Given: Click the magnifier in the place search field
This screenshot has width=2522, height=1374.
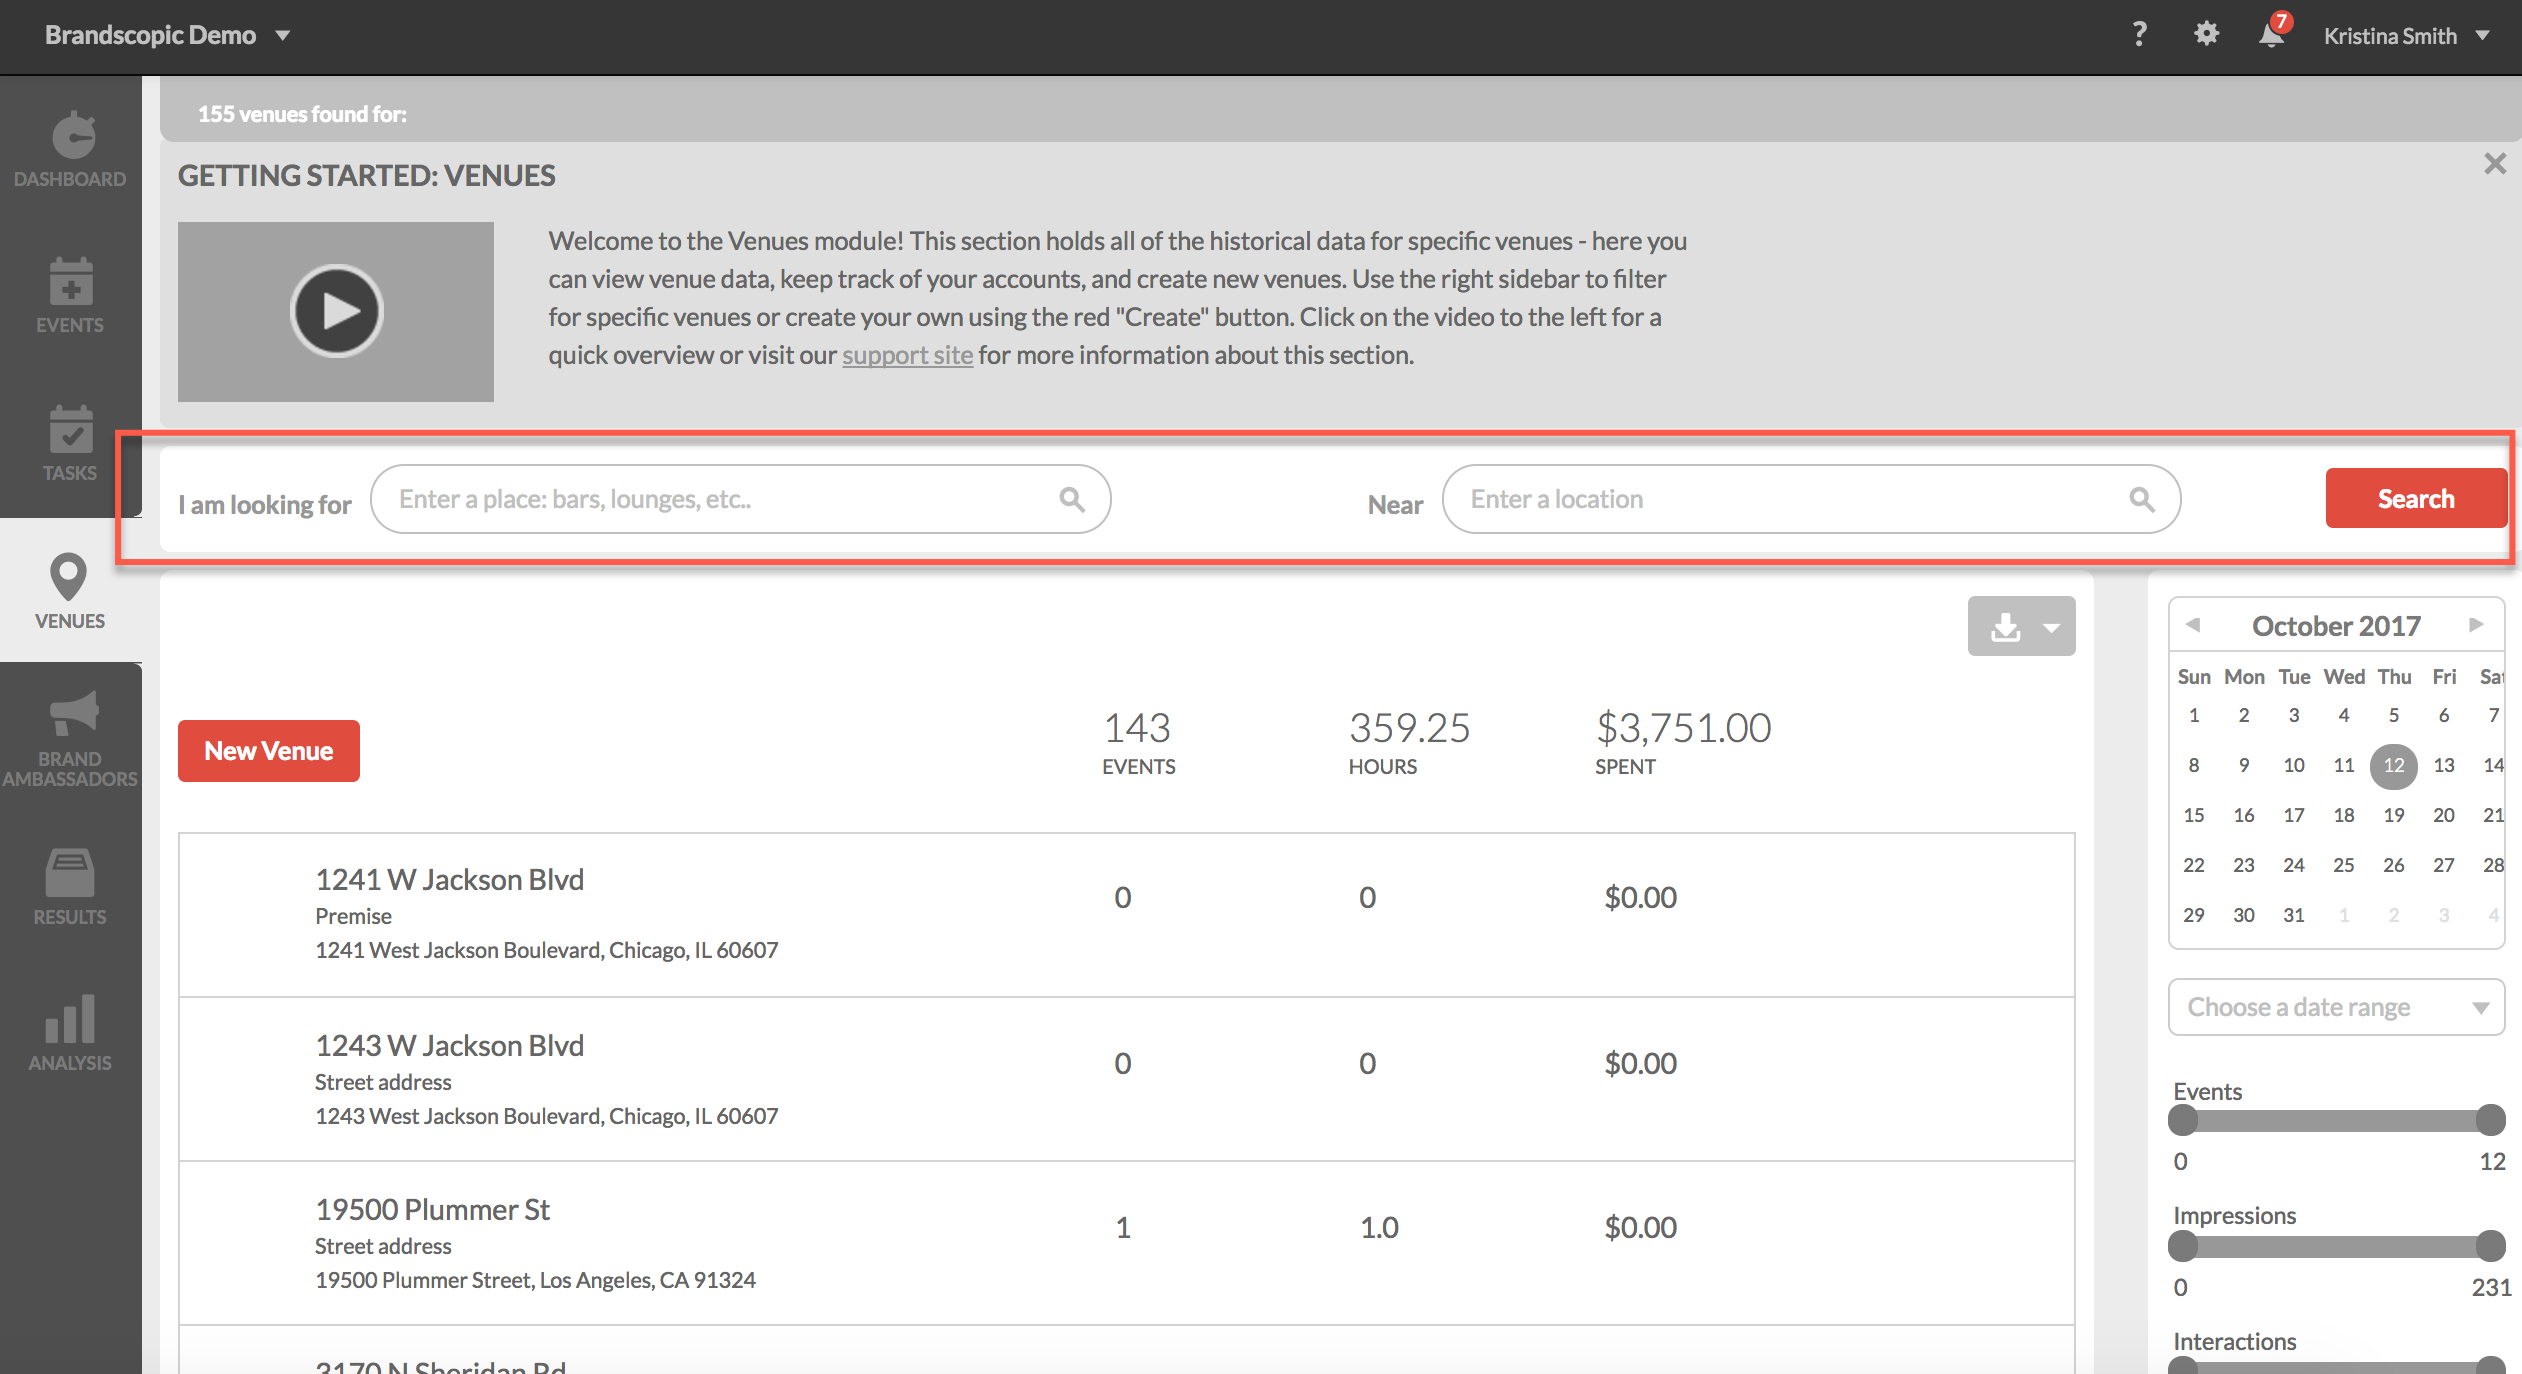Looking at the screenshot, I should coord(1072,499).
